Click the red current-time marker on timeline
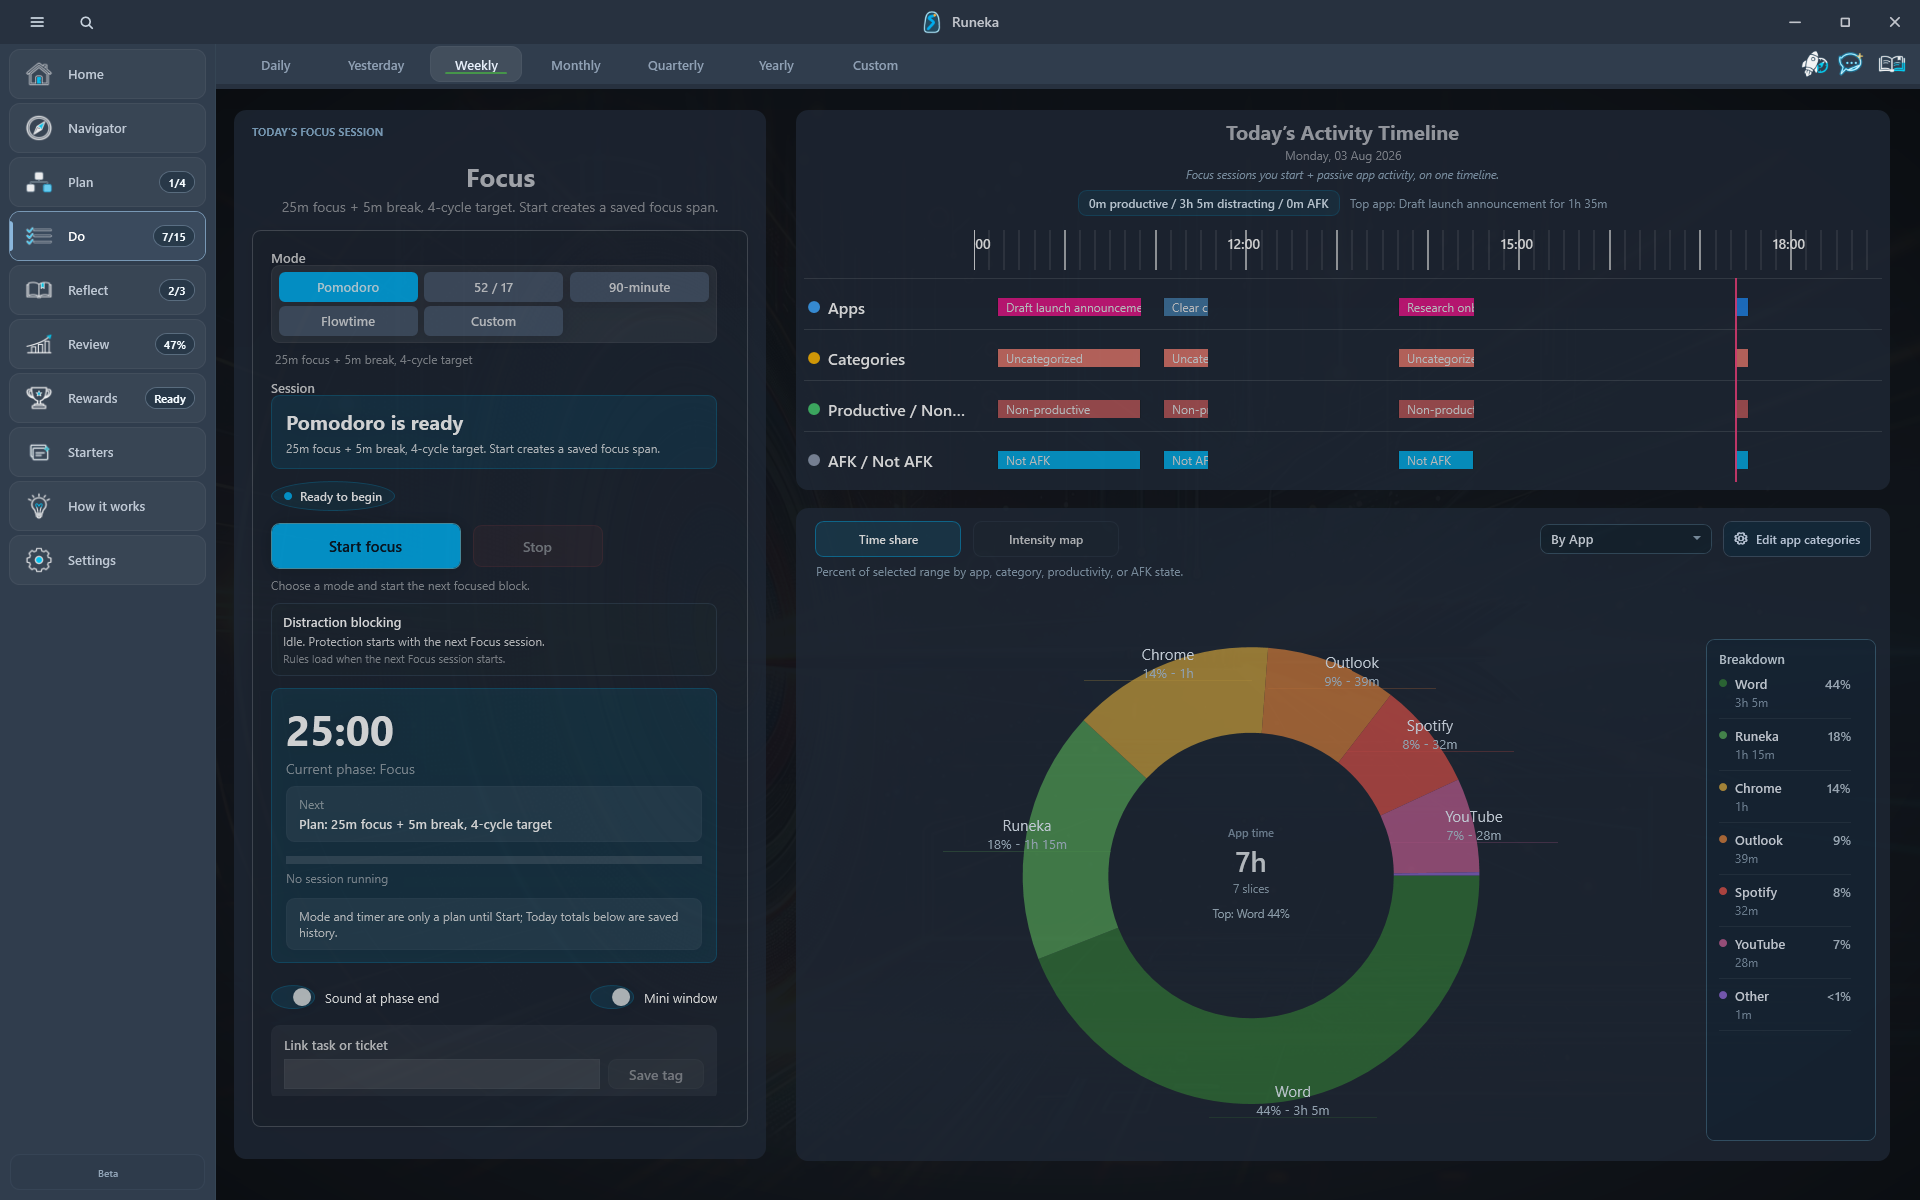Image resolution: width=1920 pixels, height=1200 pixels. [x=1736, y=380]
